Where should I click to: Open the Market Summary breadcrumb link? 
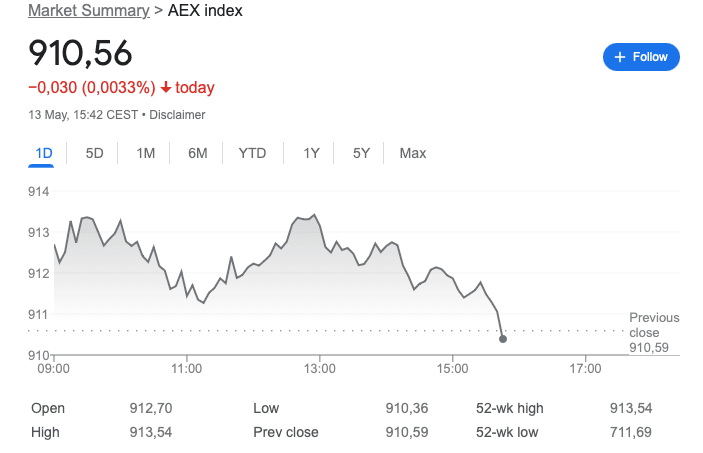(x=86, y=11)
